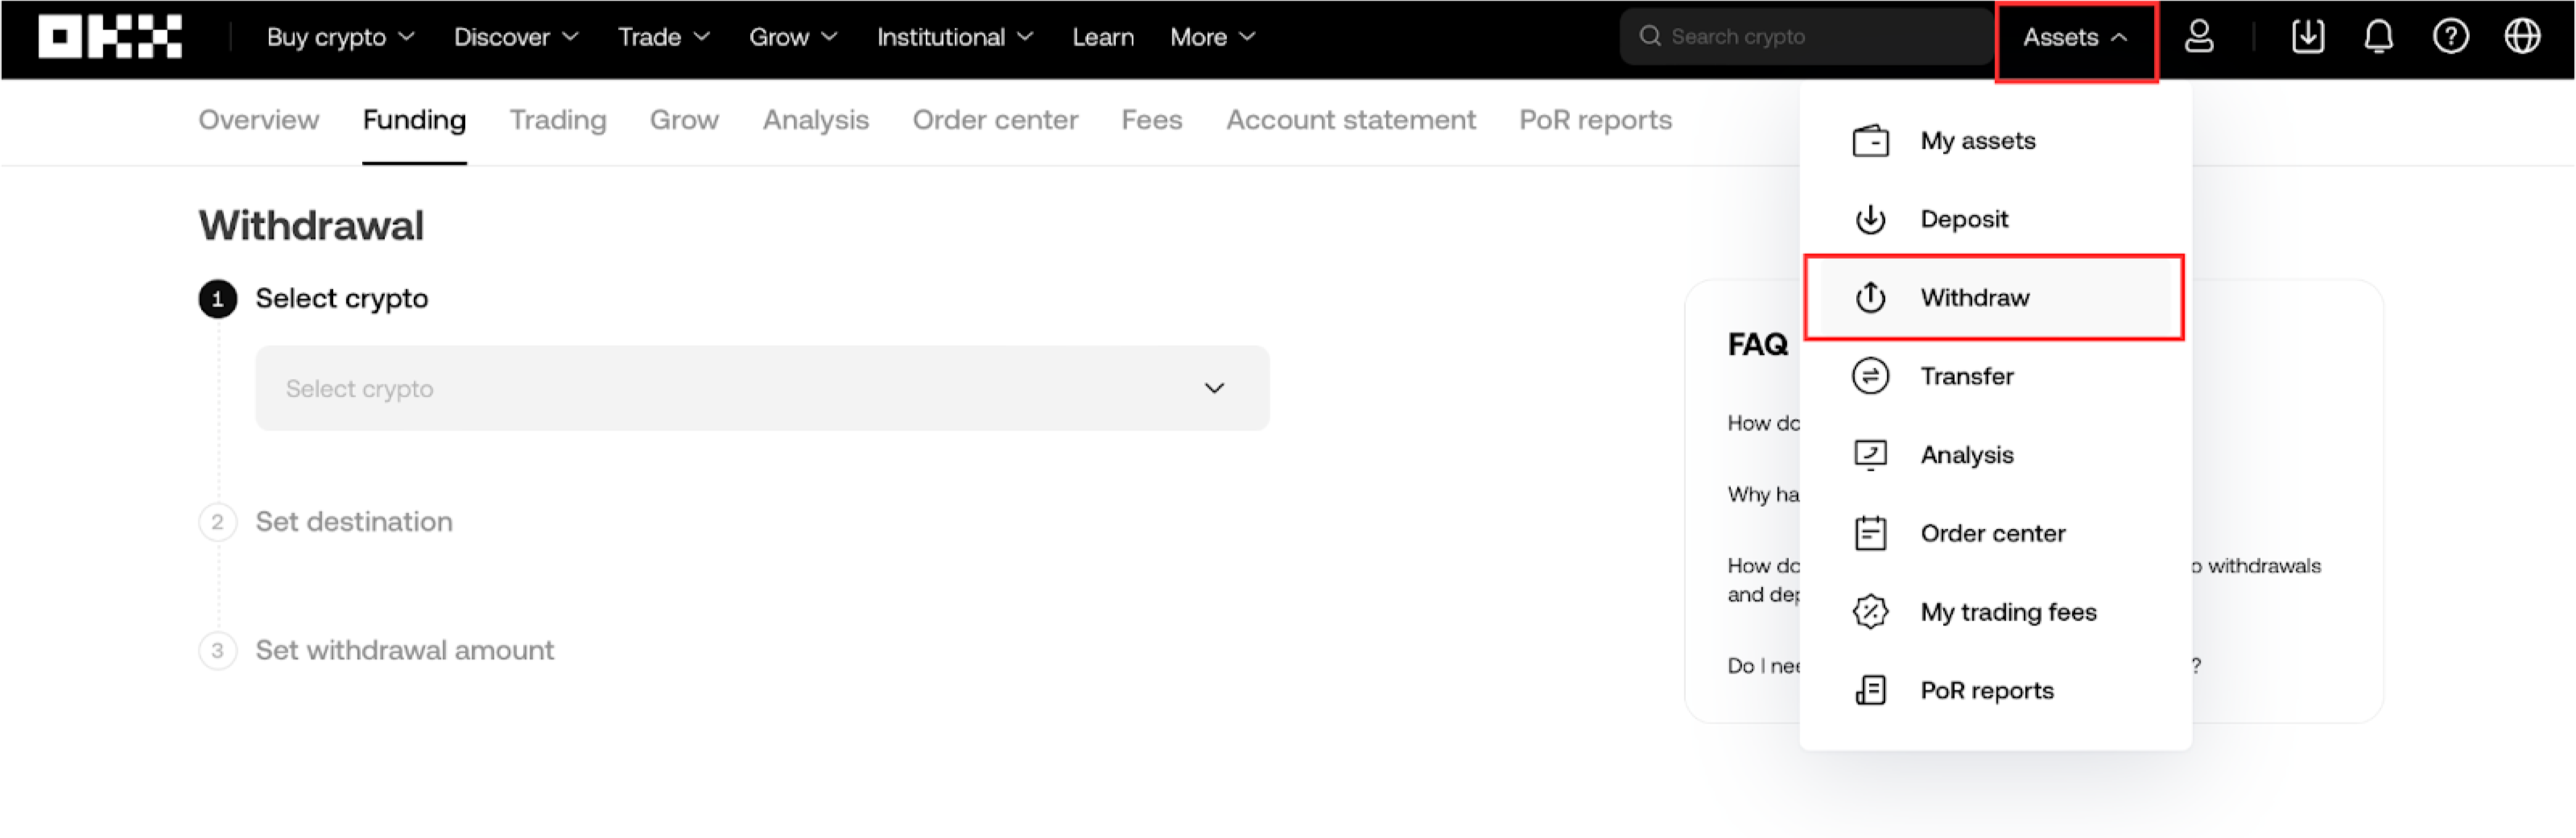The height and width of the screenshot is (838, 2576).
Task: Click the Set withdrawal amount step
Action: click(x=404, y=651)
